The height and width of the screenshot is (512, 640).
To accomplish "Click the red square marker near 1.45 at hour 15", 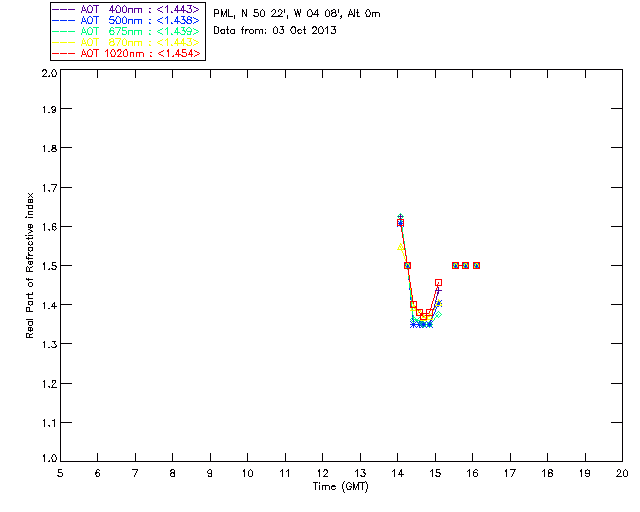I will tap(438, 283).
